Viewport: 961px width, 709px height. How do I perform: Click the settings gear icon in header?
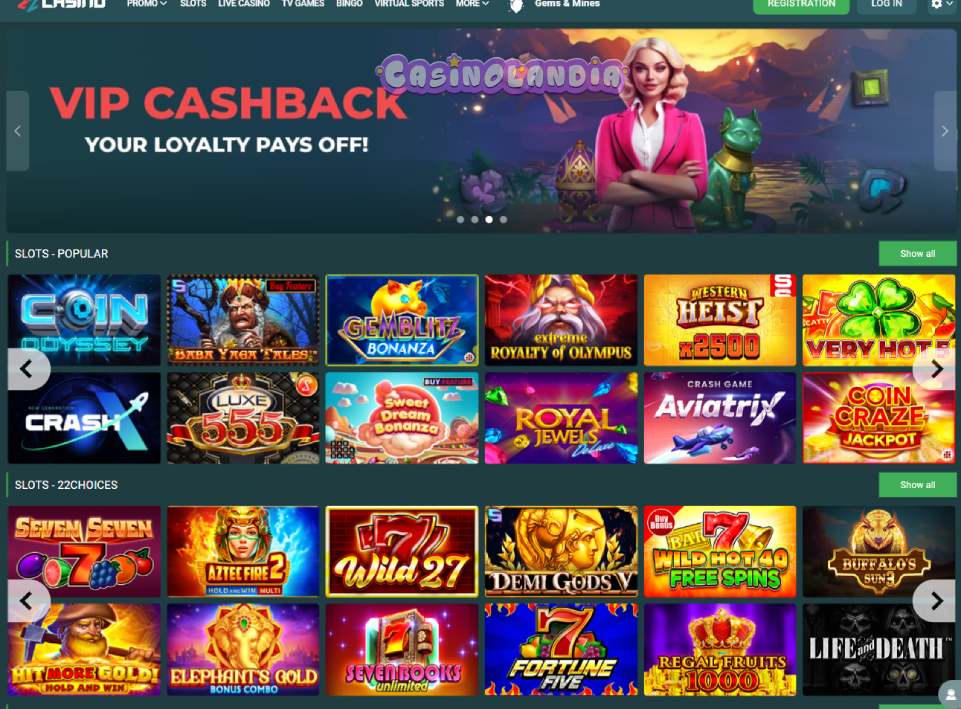point(936,4)
